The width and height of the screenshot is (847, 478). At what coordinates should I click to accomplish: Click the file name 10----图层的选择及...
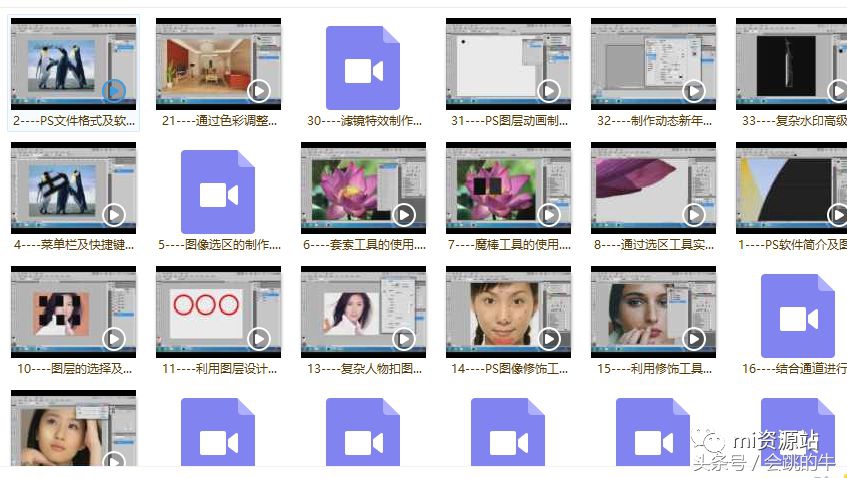click(75, 369)
